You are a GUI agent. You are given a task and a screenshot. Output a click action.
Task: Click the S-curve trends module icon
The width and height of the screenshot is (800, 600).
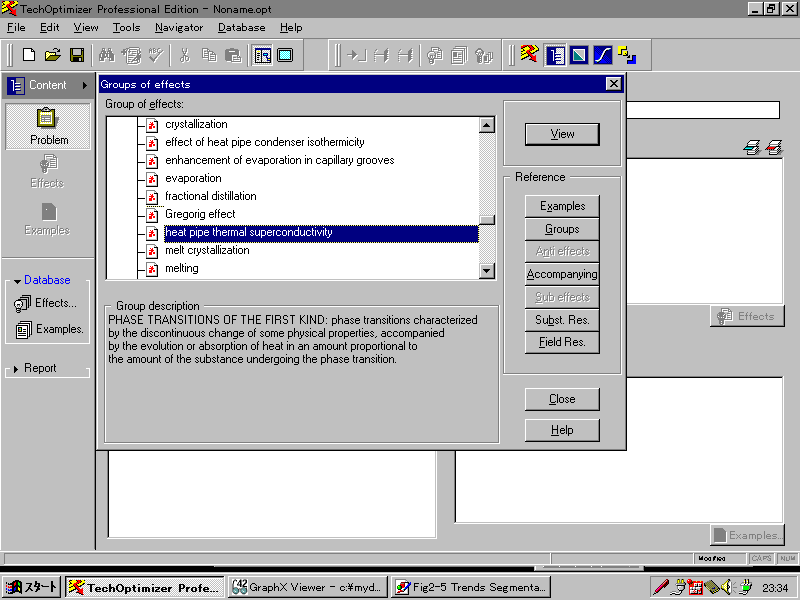click(603, 55)
